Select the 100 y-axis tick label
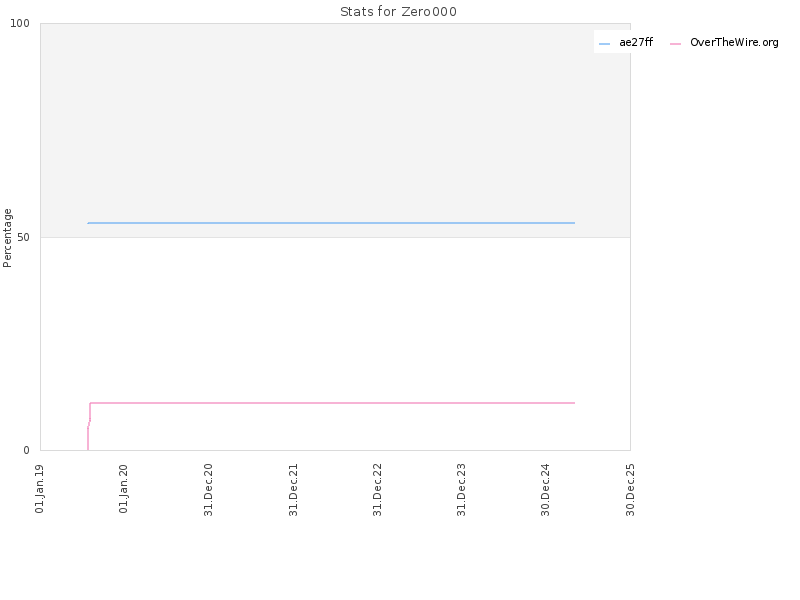Viewport: 800px width, 600px height. (20, 23)
